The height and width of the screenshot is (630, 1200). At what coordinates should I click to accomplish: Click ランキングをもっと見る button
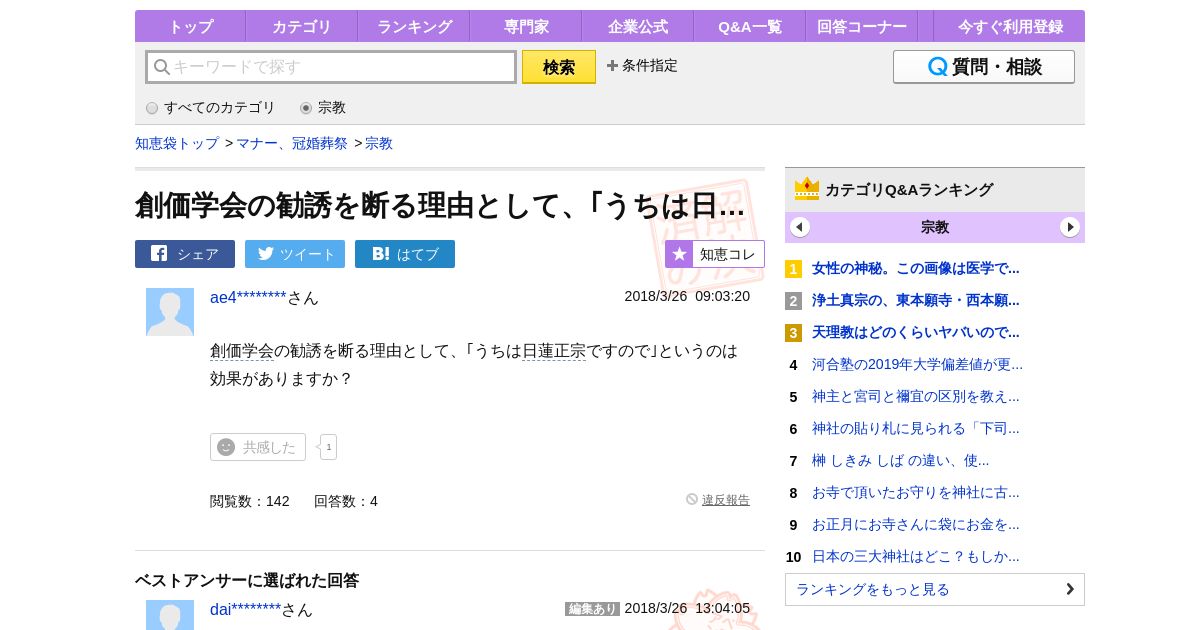935,589
